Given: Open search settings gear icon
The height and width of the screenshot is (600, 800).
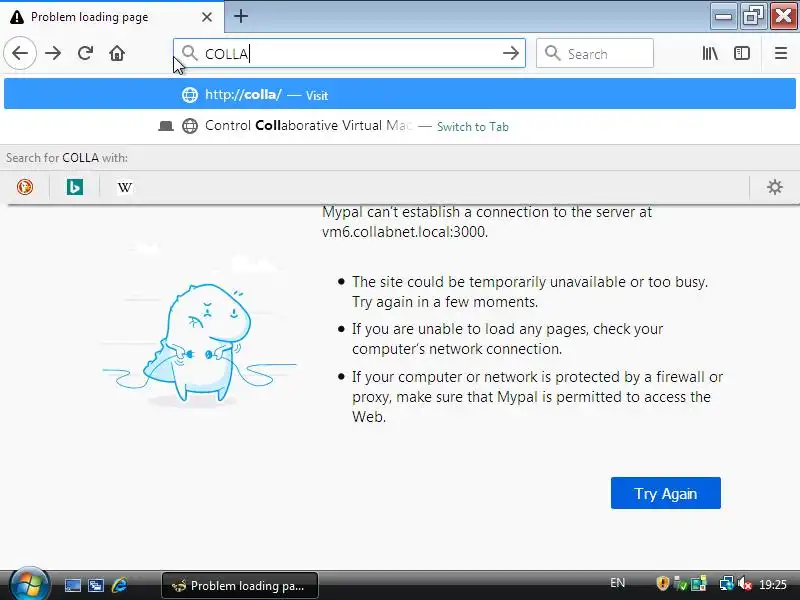Looking at the screenshot, I should click(x=774, y=187).
